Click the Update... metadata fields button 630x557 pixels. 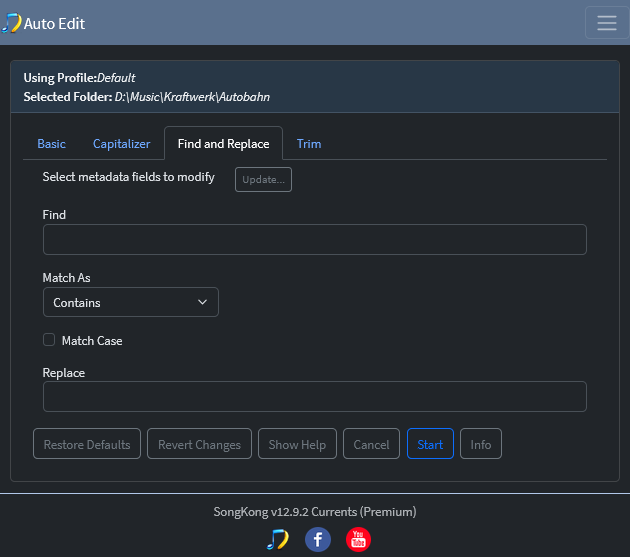coord(263,180)
